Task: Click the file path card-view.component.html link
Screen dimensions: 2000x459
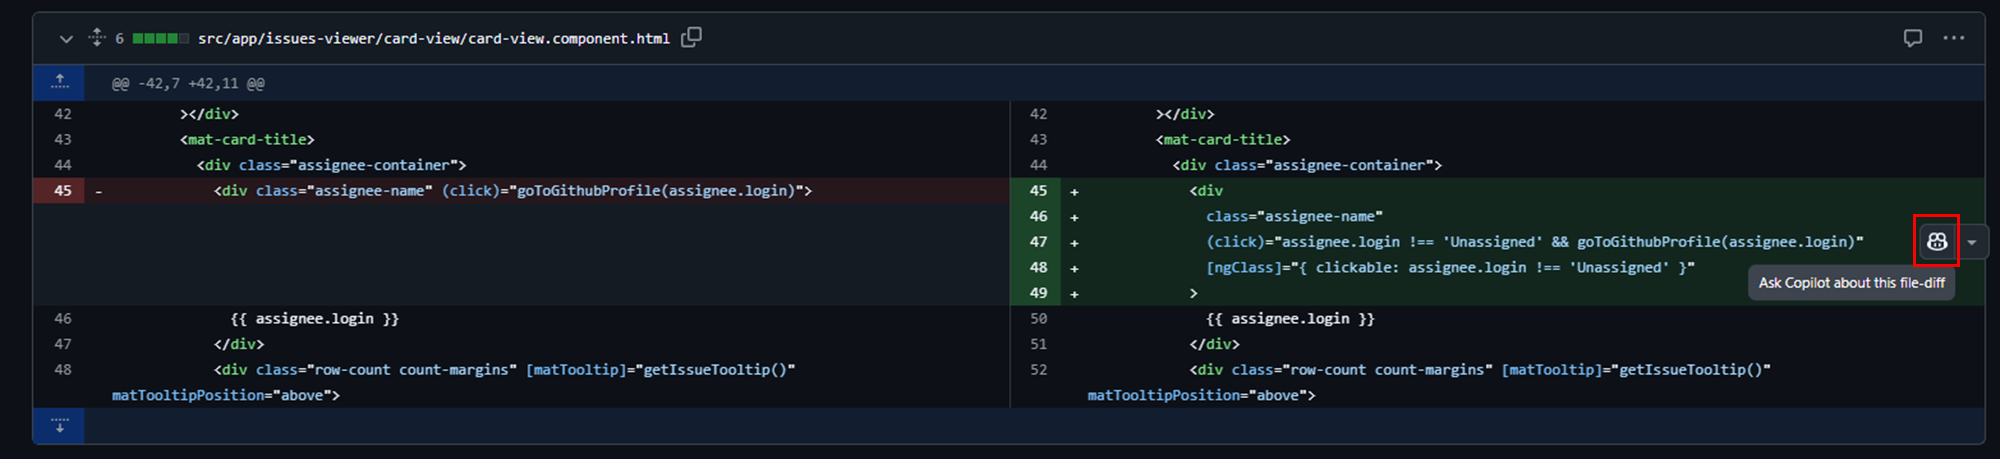Action: (x=434, y=39)
